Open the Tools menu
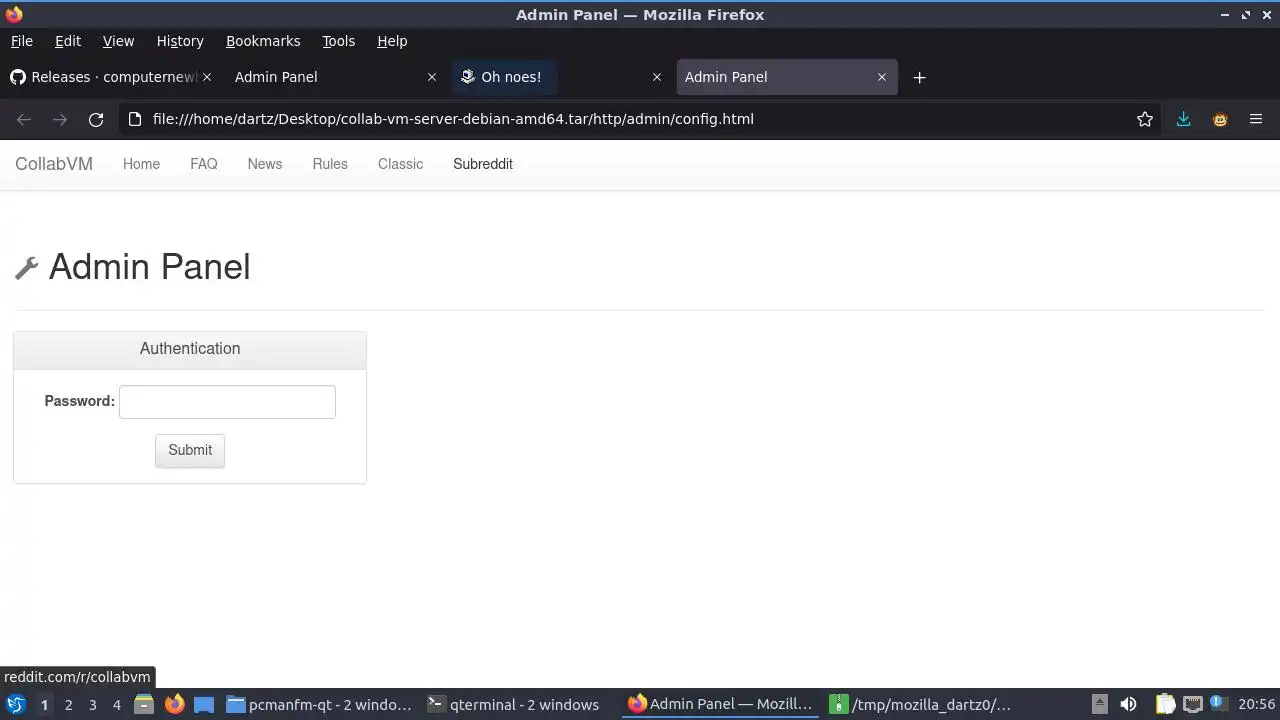 339,41
